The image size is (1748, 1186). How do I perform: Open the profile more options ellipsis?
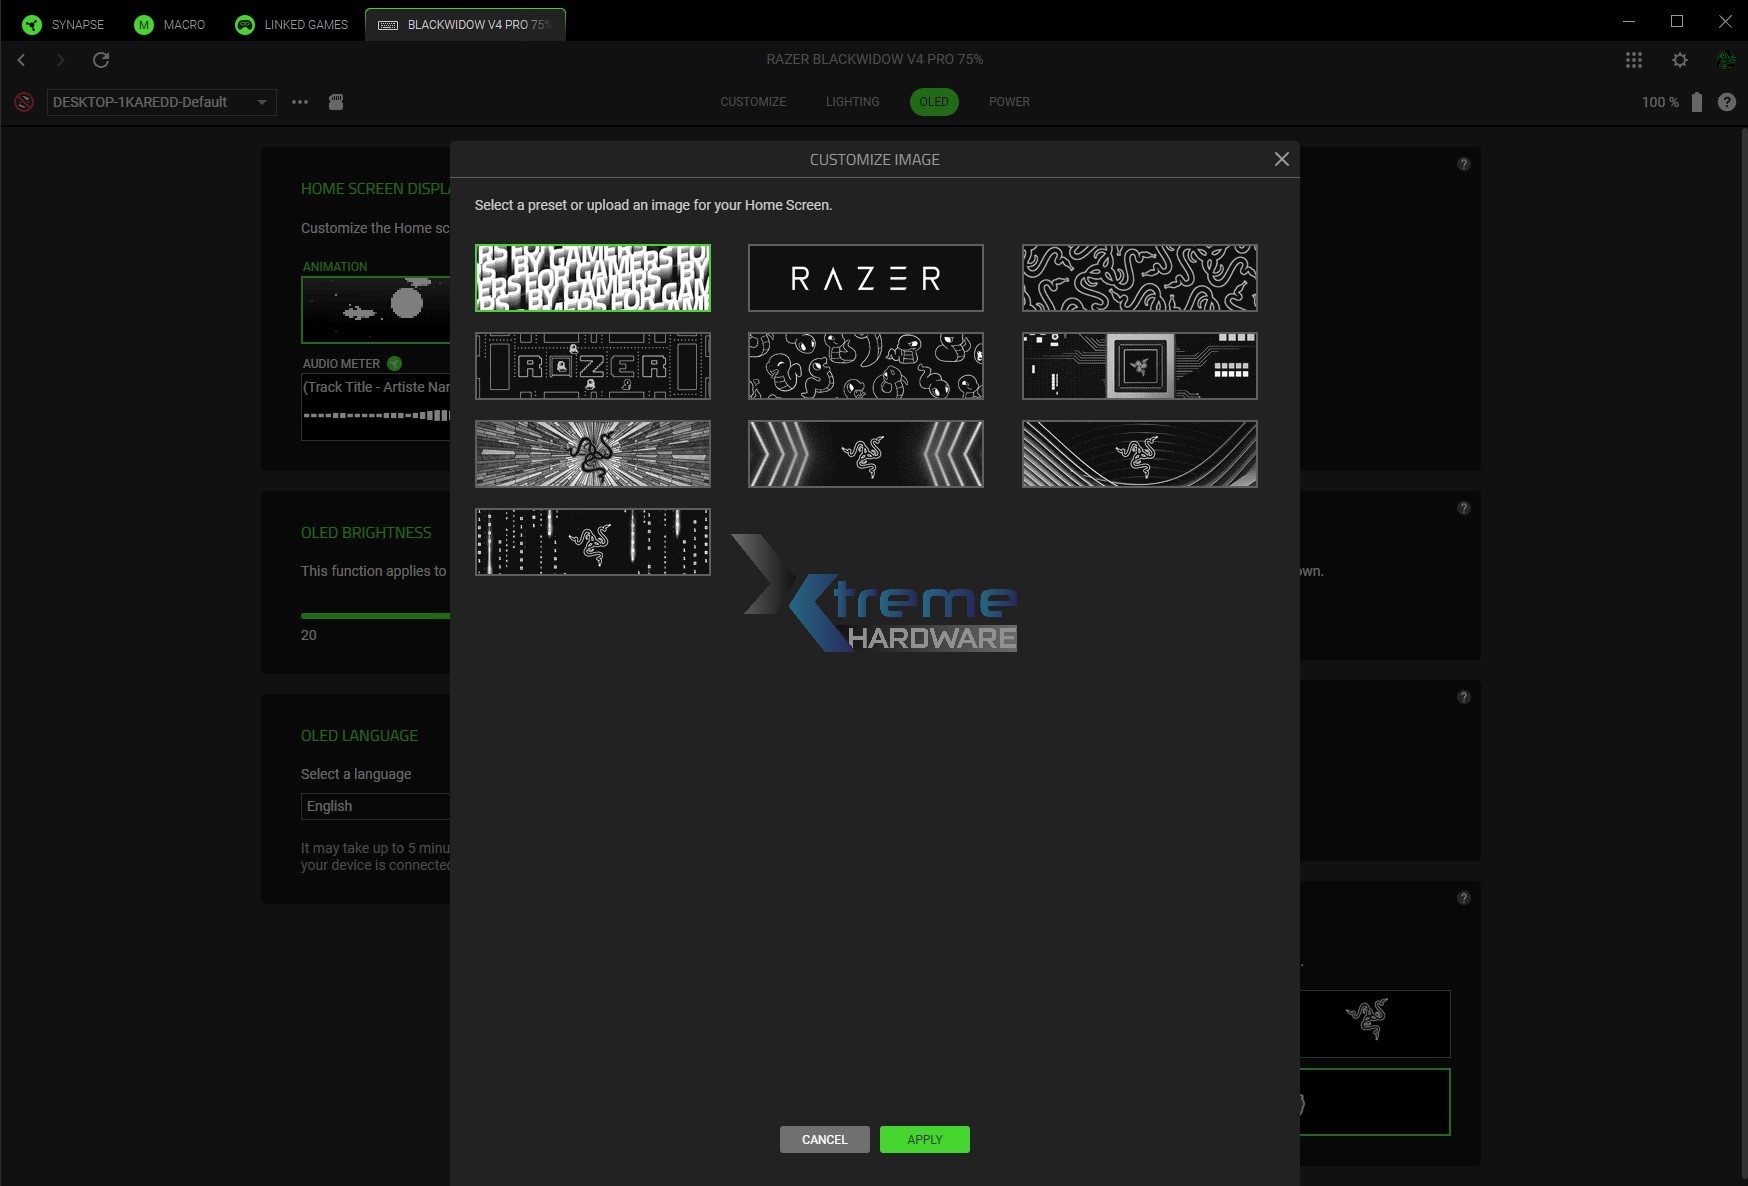[x=299, y=102]
